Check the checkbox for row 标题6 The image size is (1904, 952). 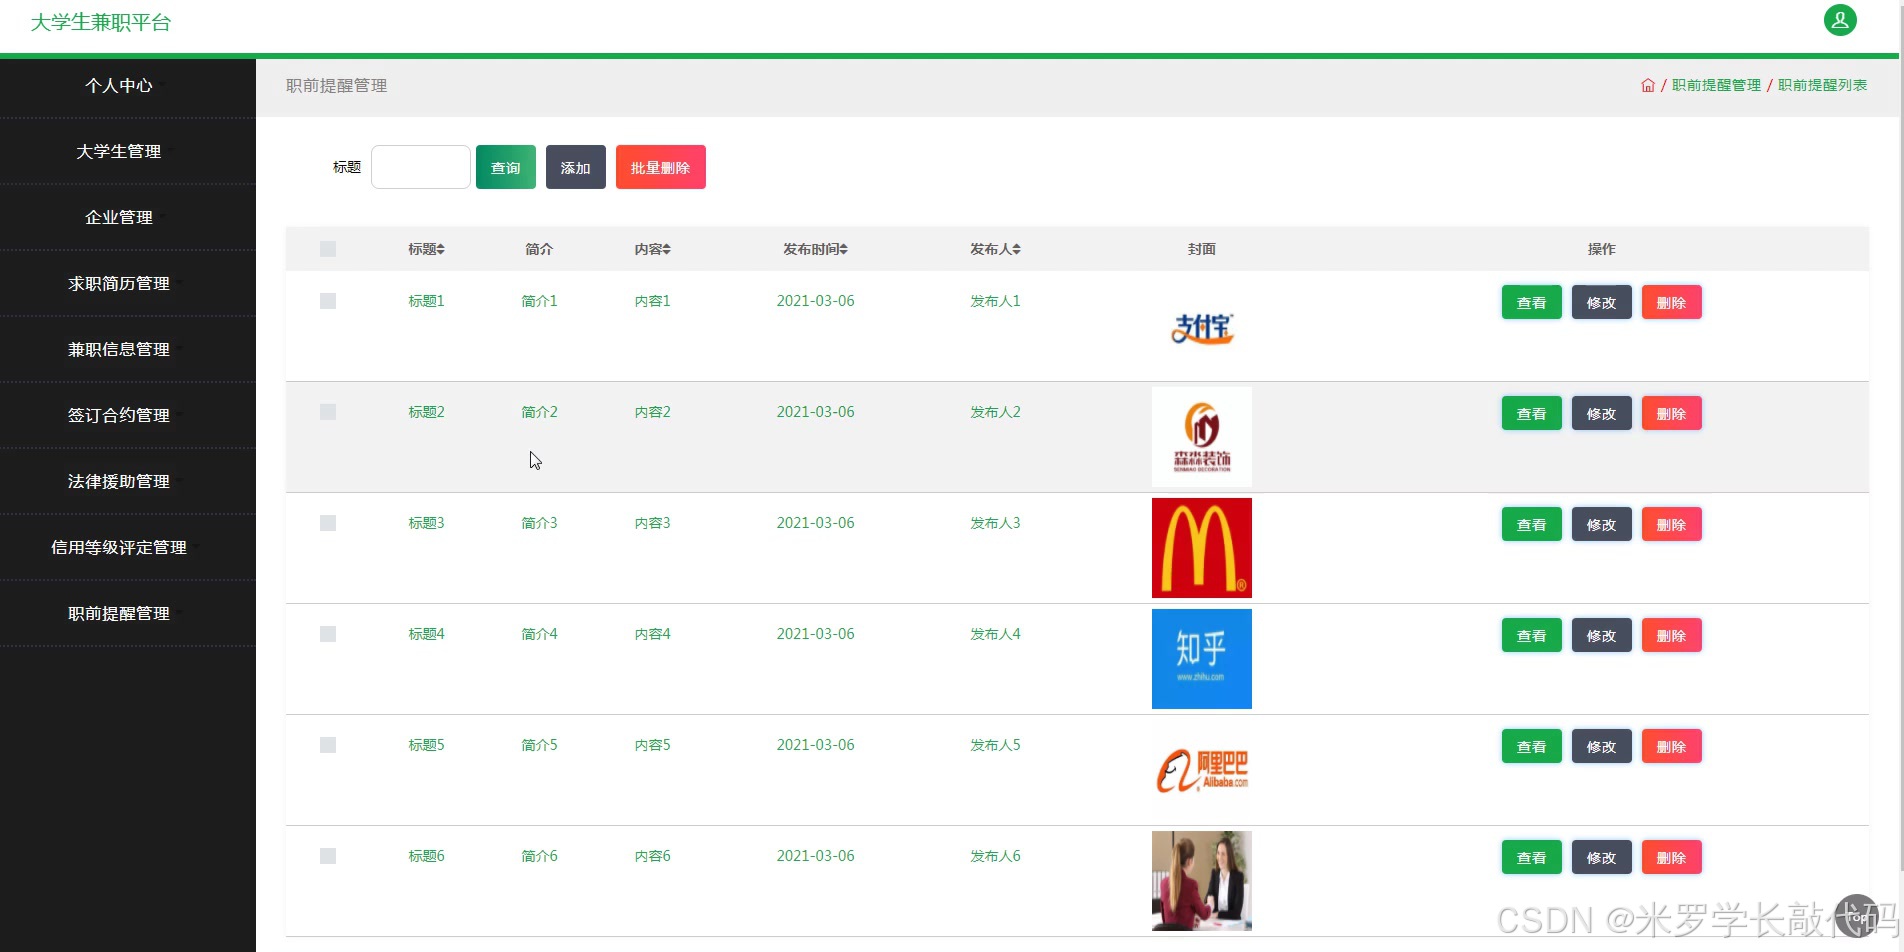[x=328, y=856]
